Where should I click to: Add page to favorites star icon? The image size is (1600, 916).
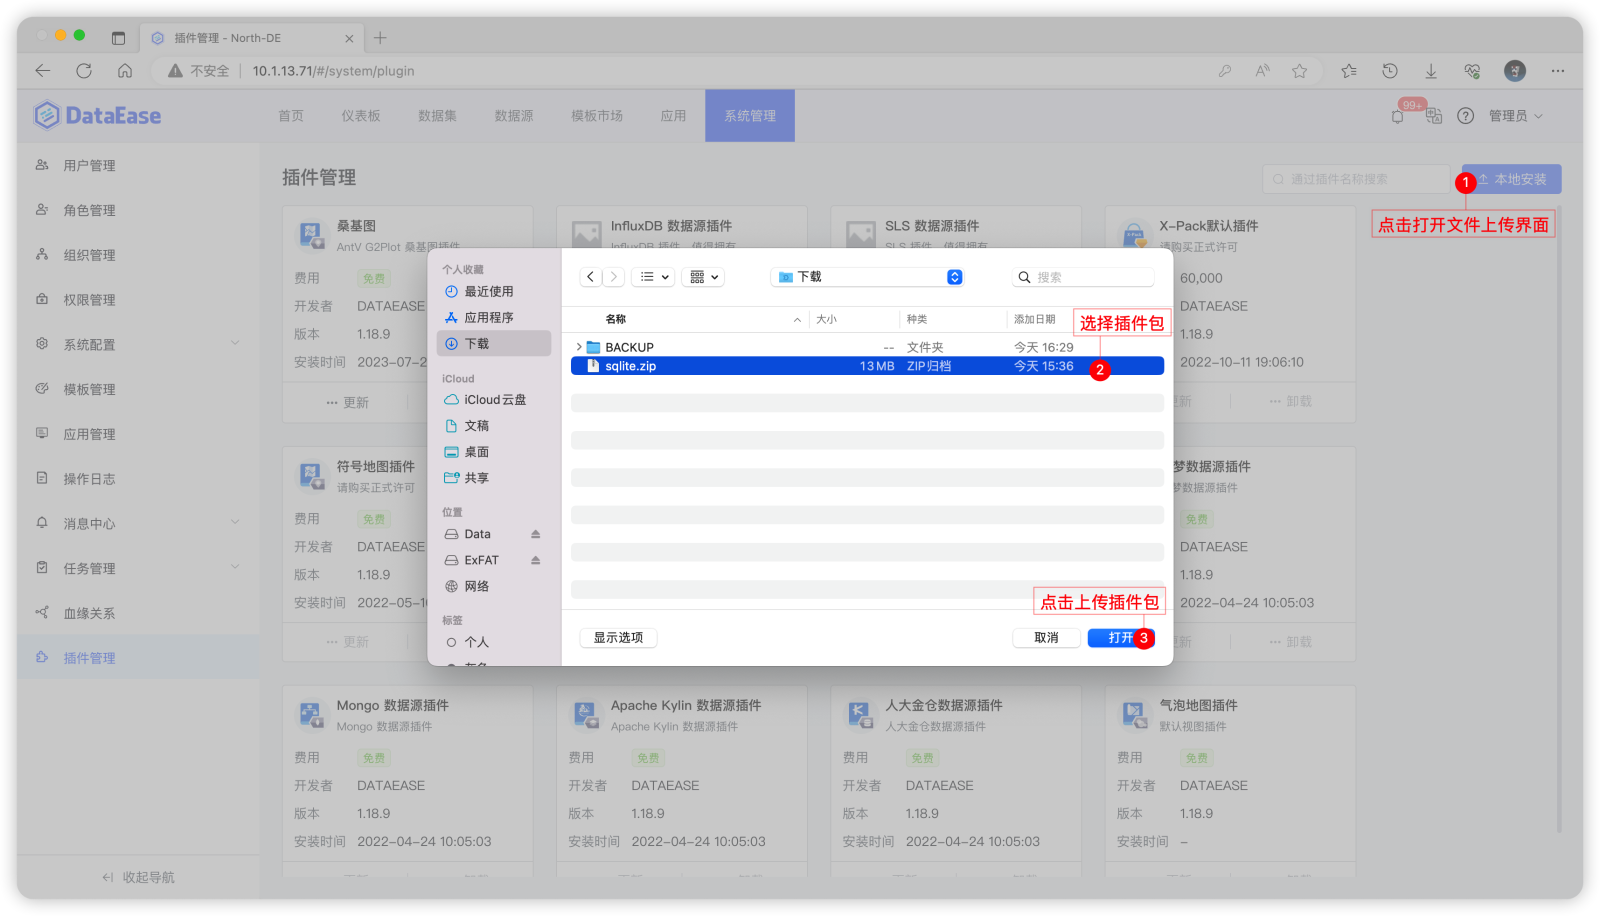(x=1299, y=71)
